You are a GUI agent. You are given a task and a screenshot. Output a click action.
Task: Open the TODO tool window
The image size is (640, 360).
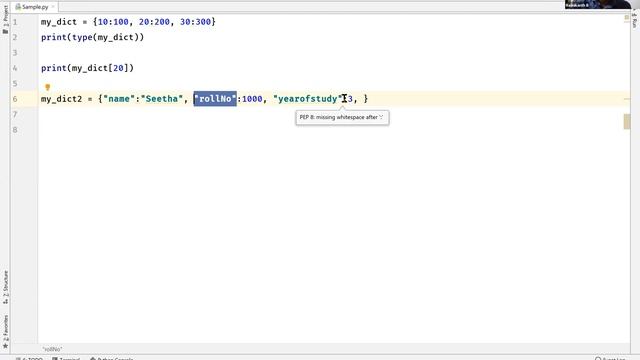[x=29, y=359]
